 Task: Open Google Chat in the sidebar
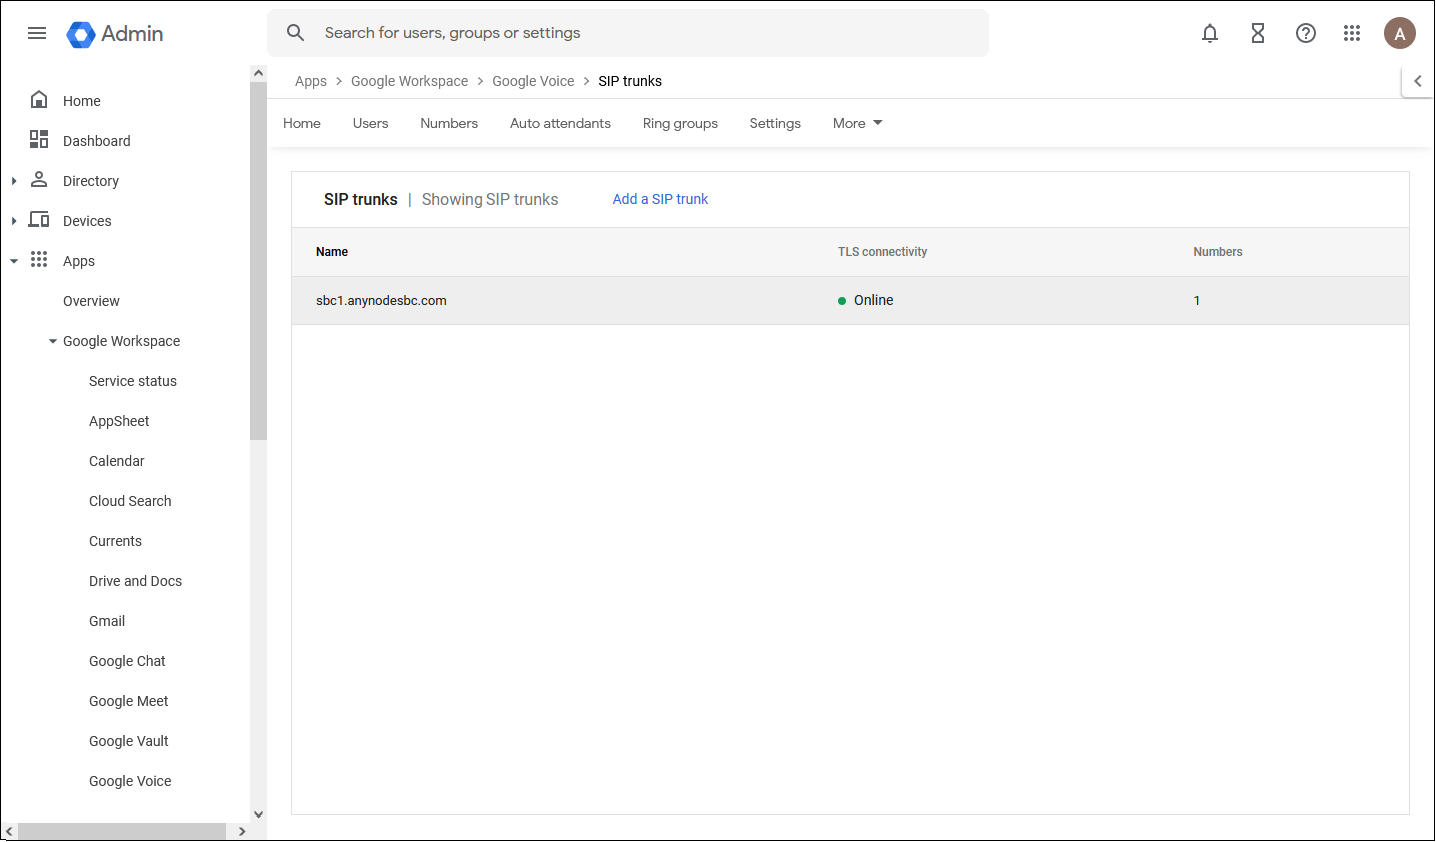click(127, 661)
